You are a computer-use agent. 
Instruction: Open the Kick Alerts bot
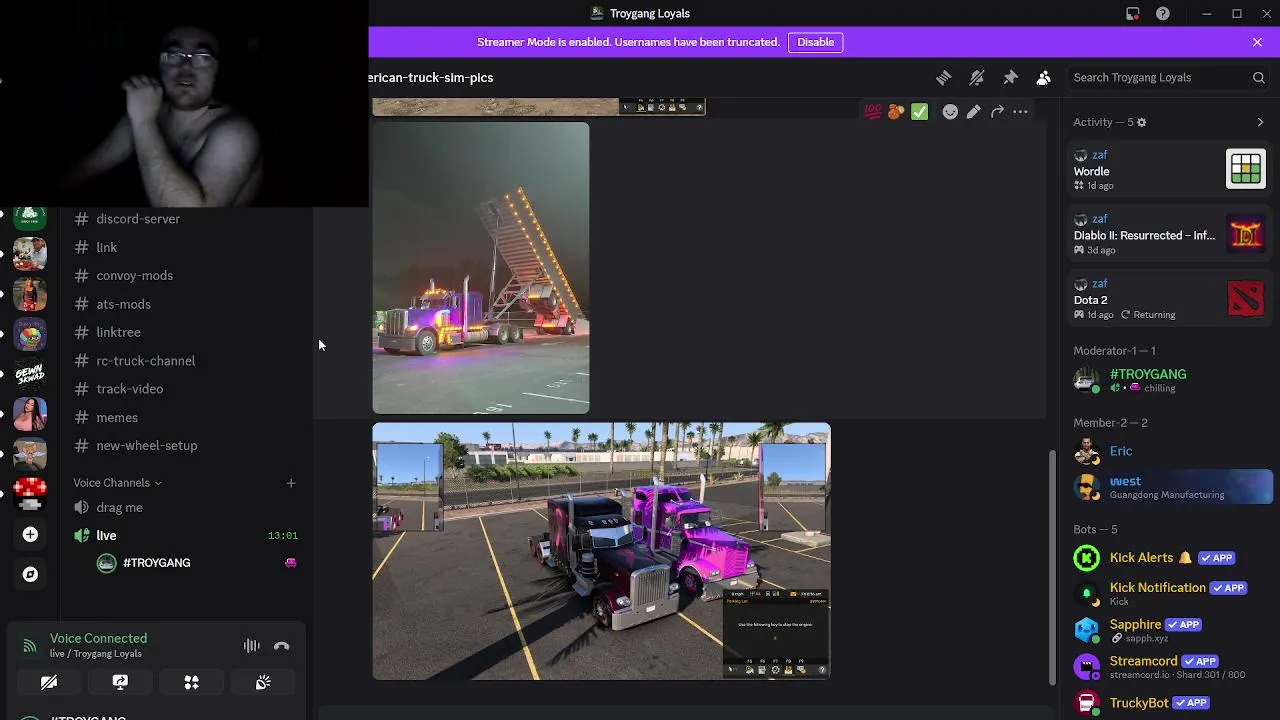[x=1170, y=558]
